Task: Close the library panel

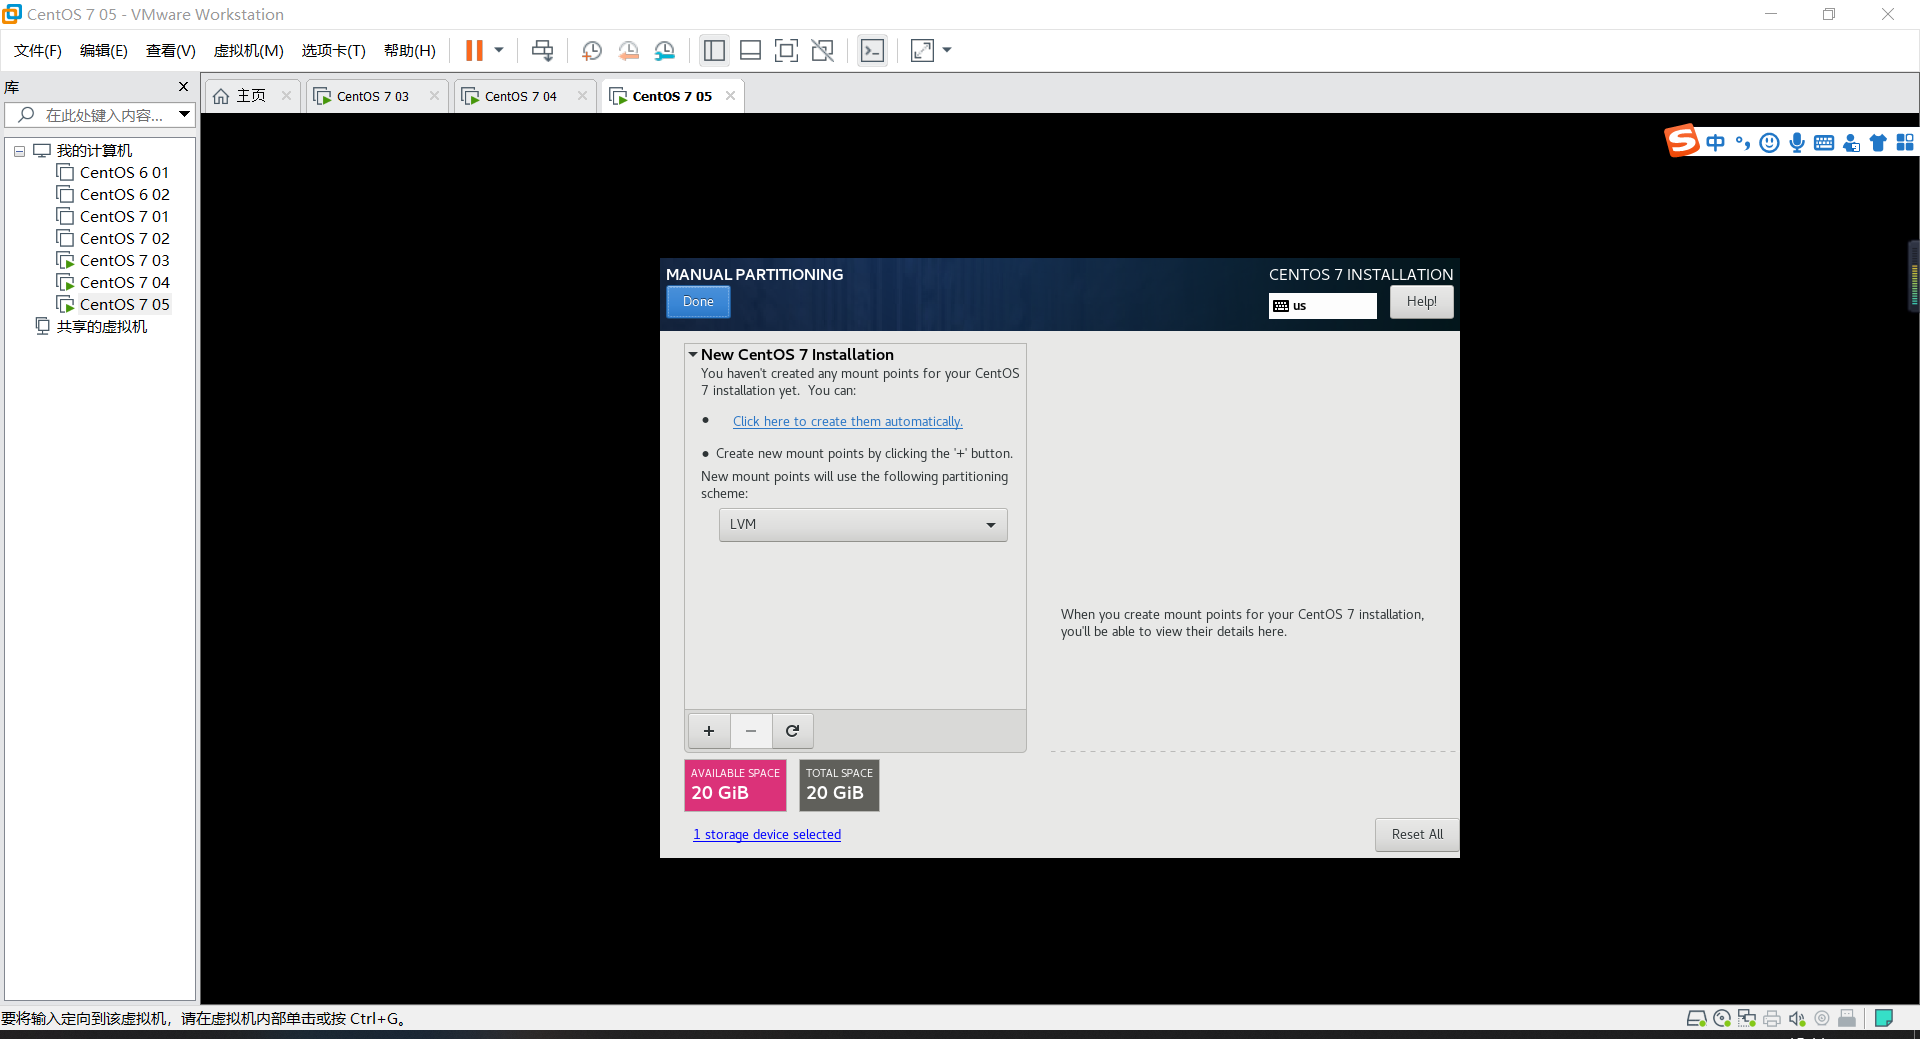Action: (183, 87)
